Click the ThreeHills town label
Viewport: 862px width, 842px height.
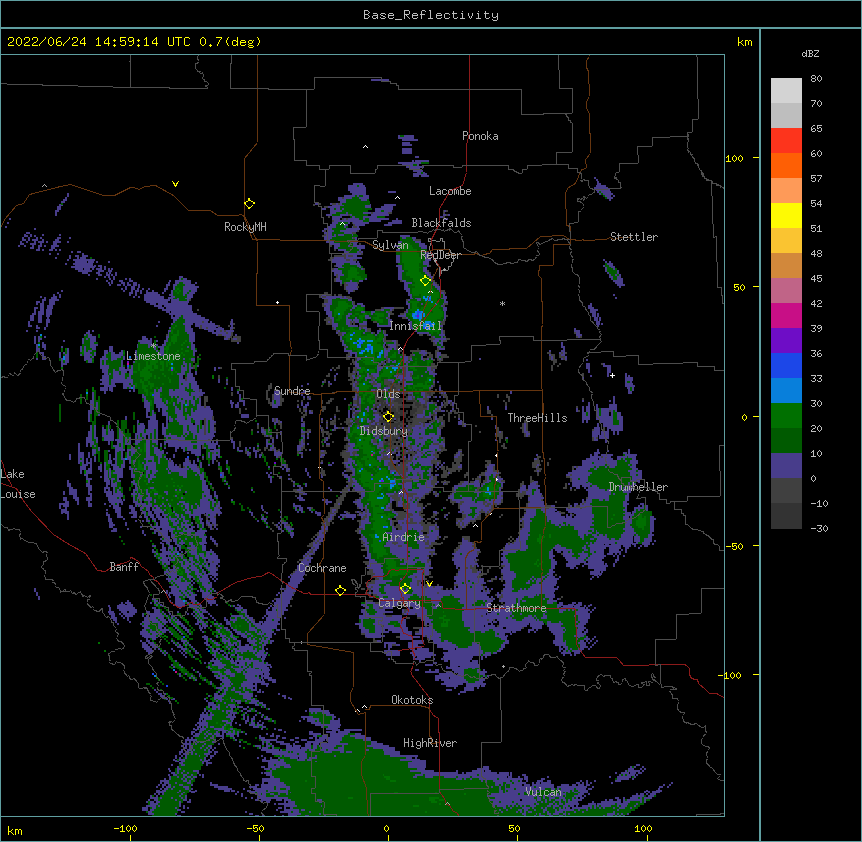pyautogui.click(x=537, y=418)
